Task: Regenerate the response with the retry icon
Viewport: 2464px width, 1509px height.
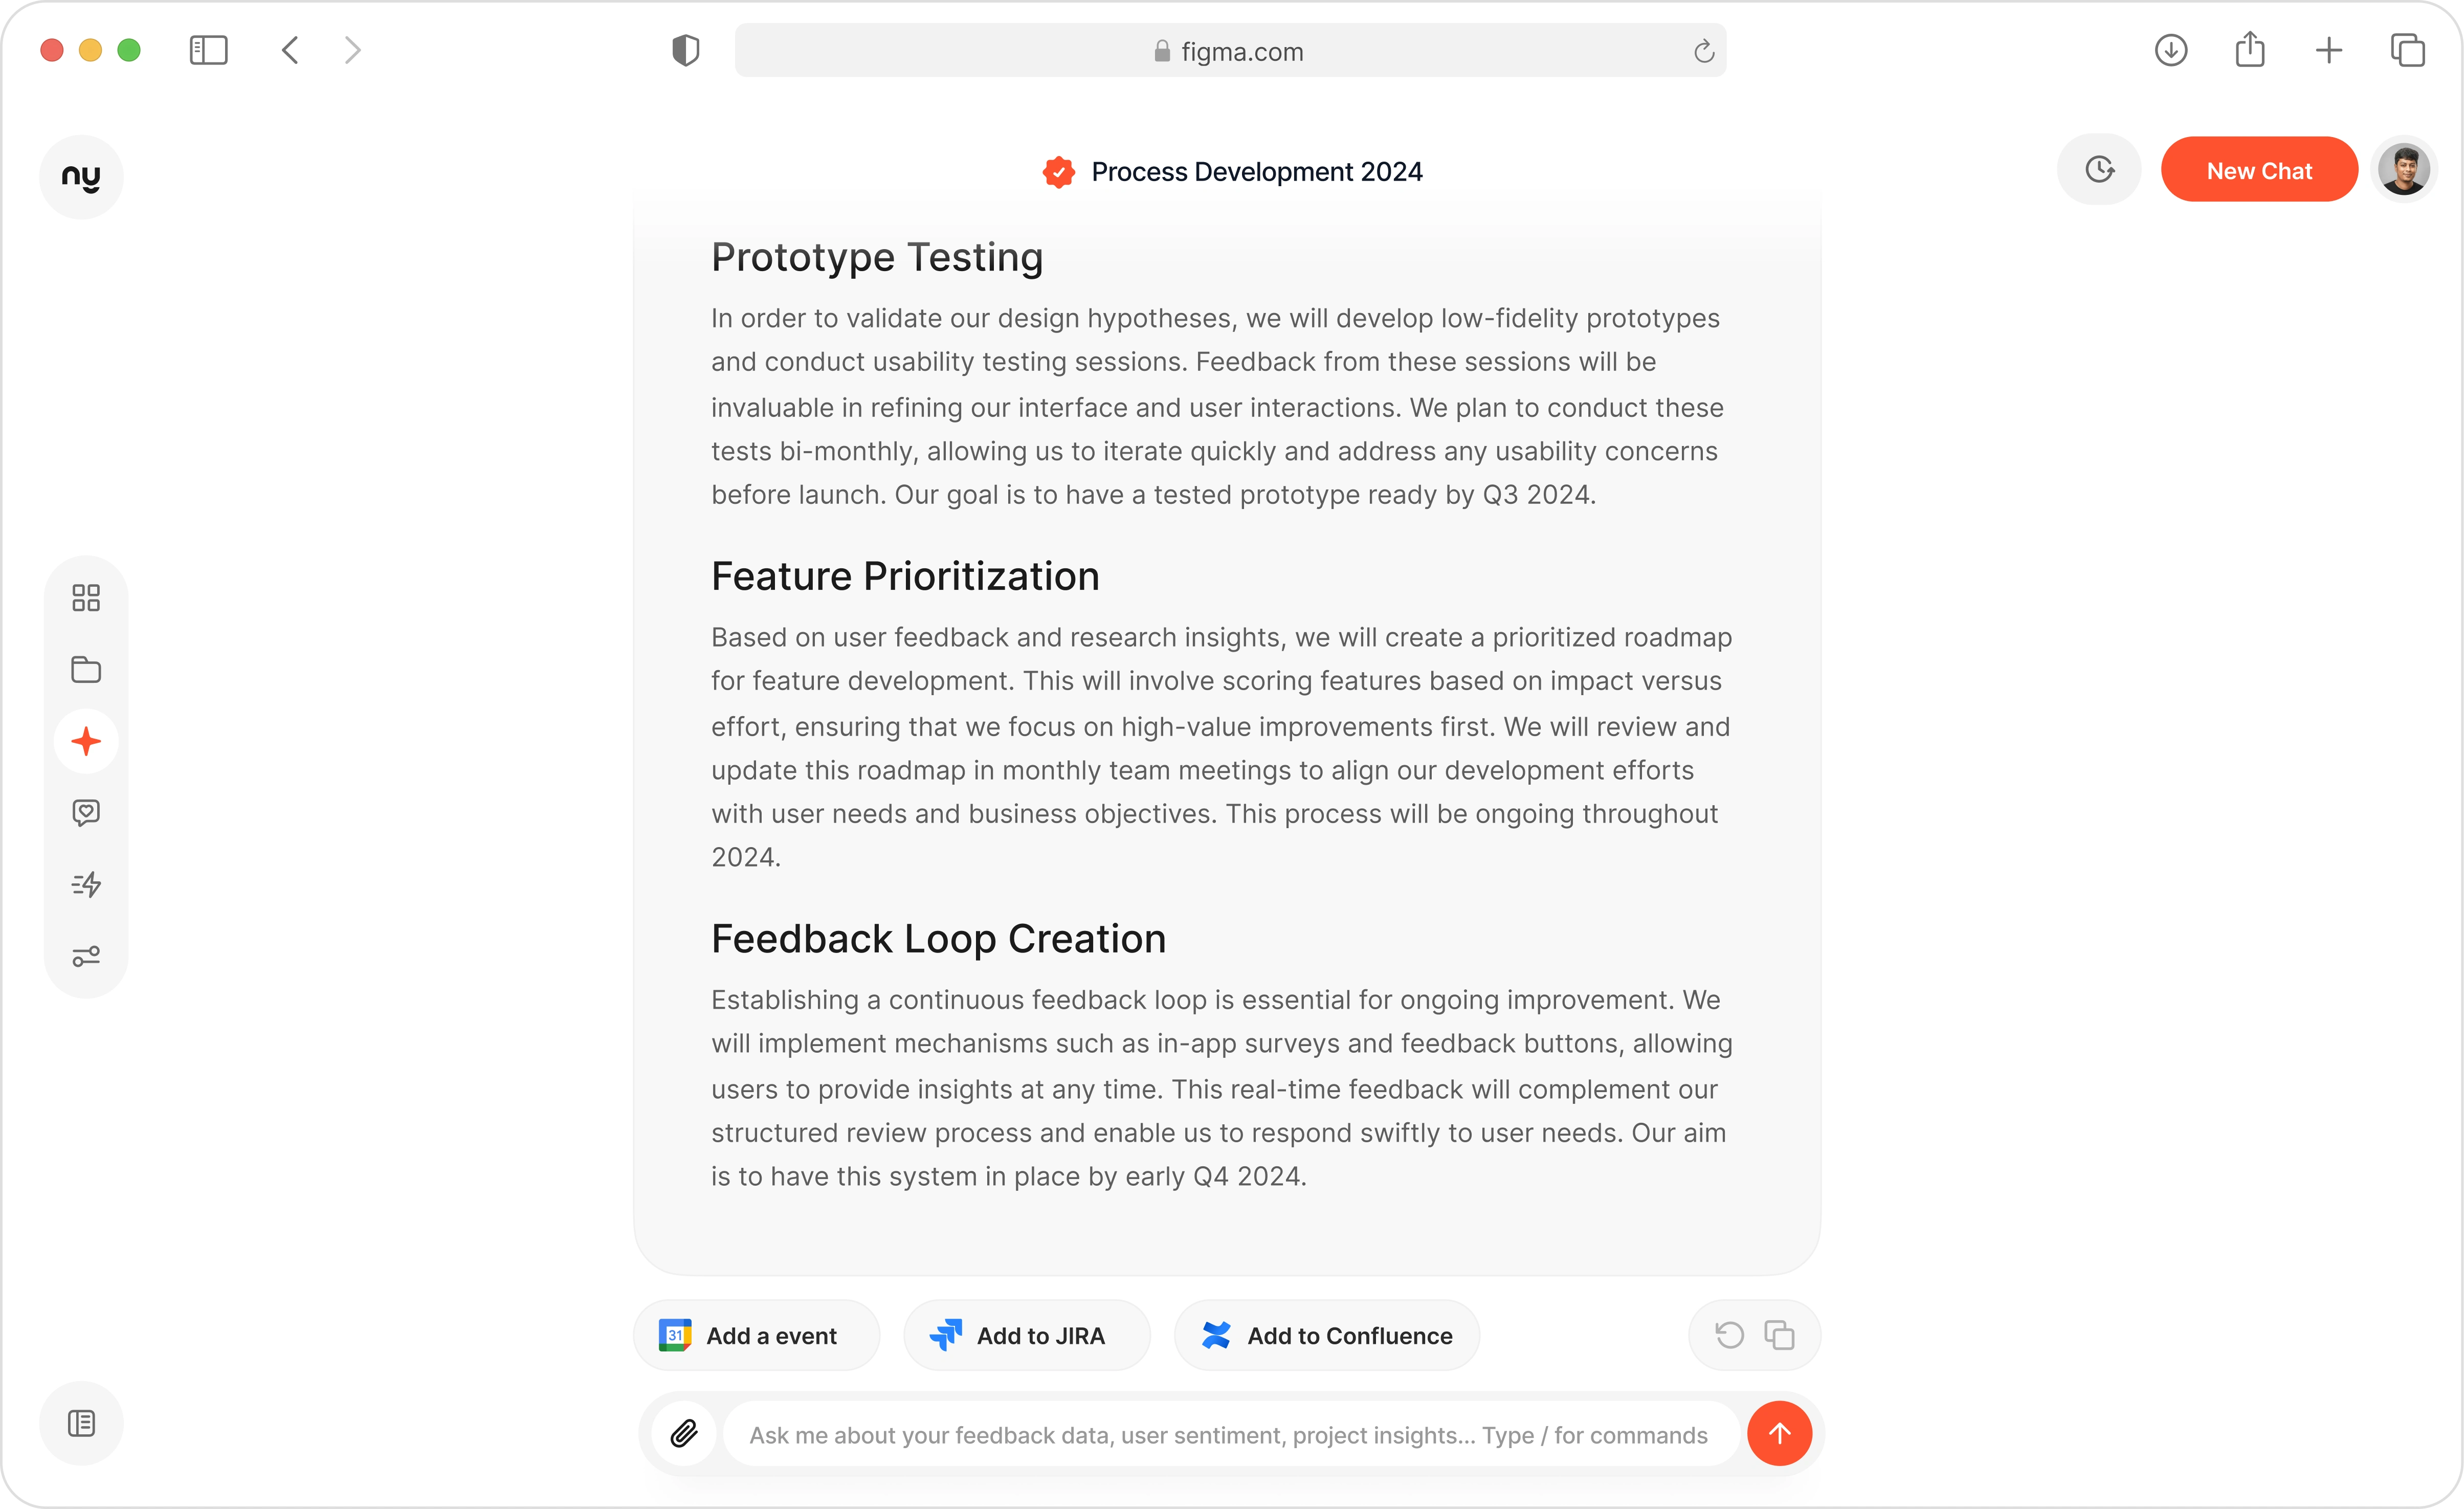Action: click(x=1729, y=1335)
